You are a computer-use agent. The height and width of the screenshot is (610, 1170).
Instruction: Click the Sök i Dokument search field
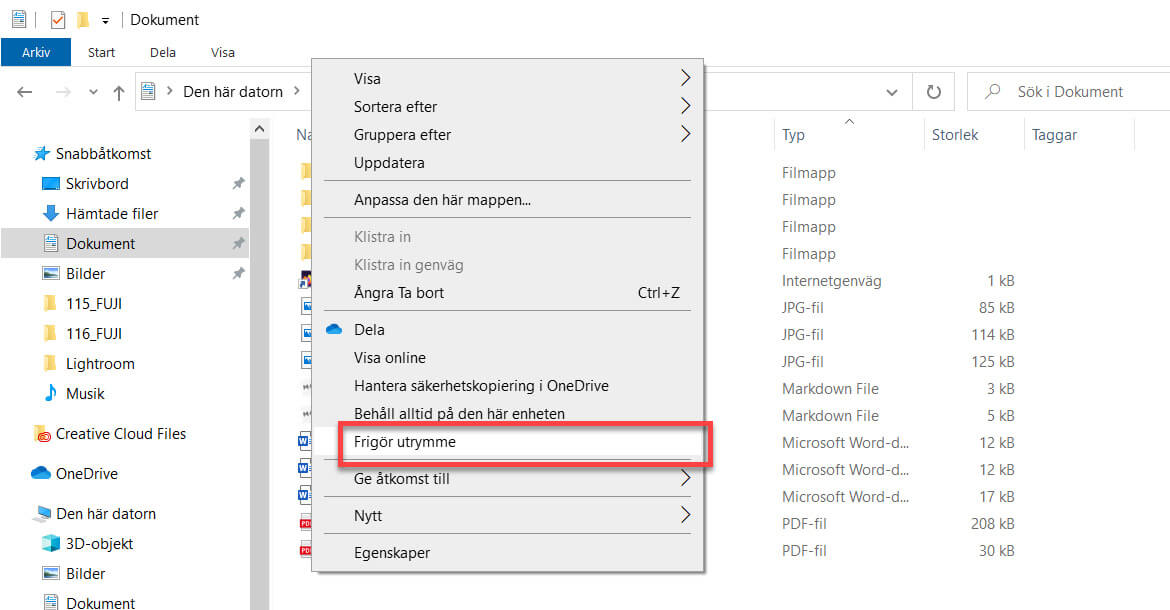(x=1080, y=92)
